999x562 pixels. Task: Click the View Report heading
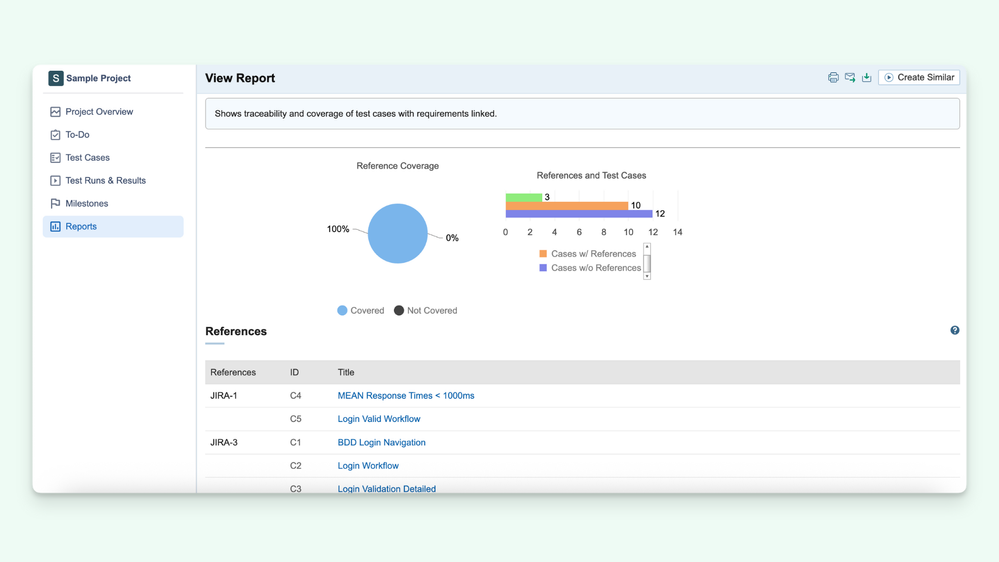(x=240, y=78)
